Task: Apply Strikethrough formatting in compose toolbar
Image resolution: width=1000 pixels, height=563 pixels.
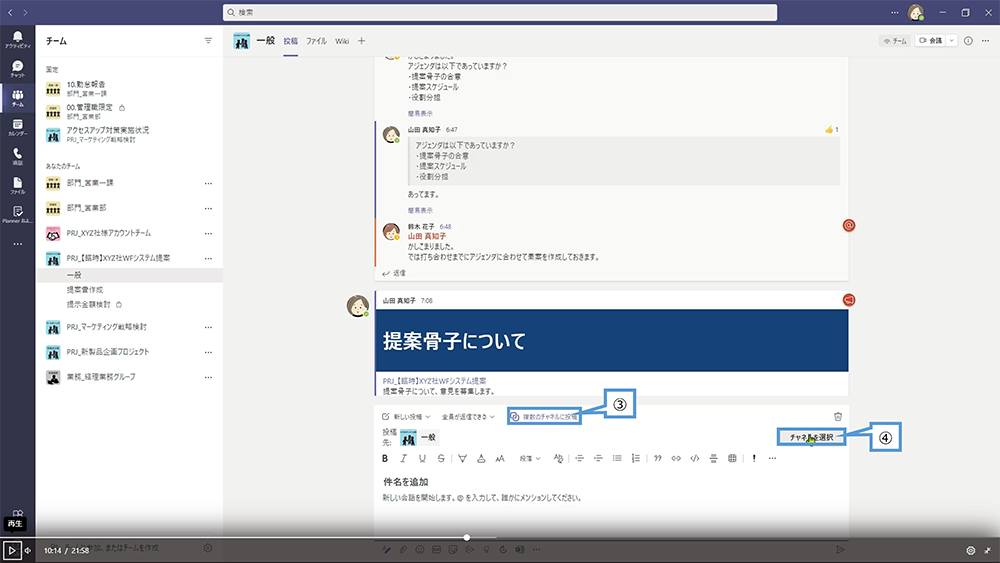Action: (441, 458)
